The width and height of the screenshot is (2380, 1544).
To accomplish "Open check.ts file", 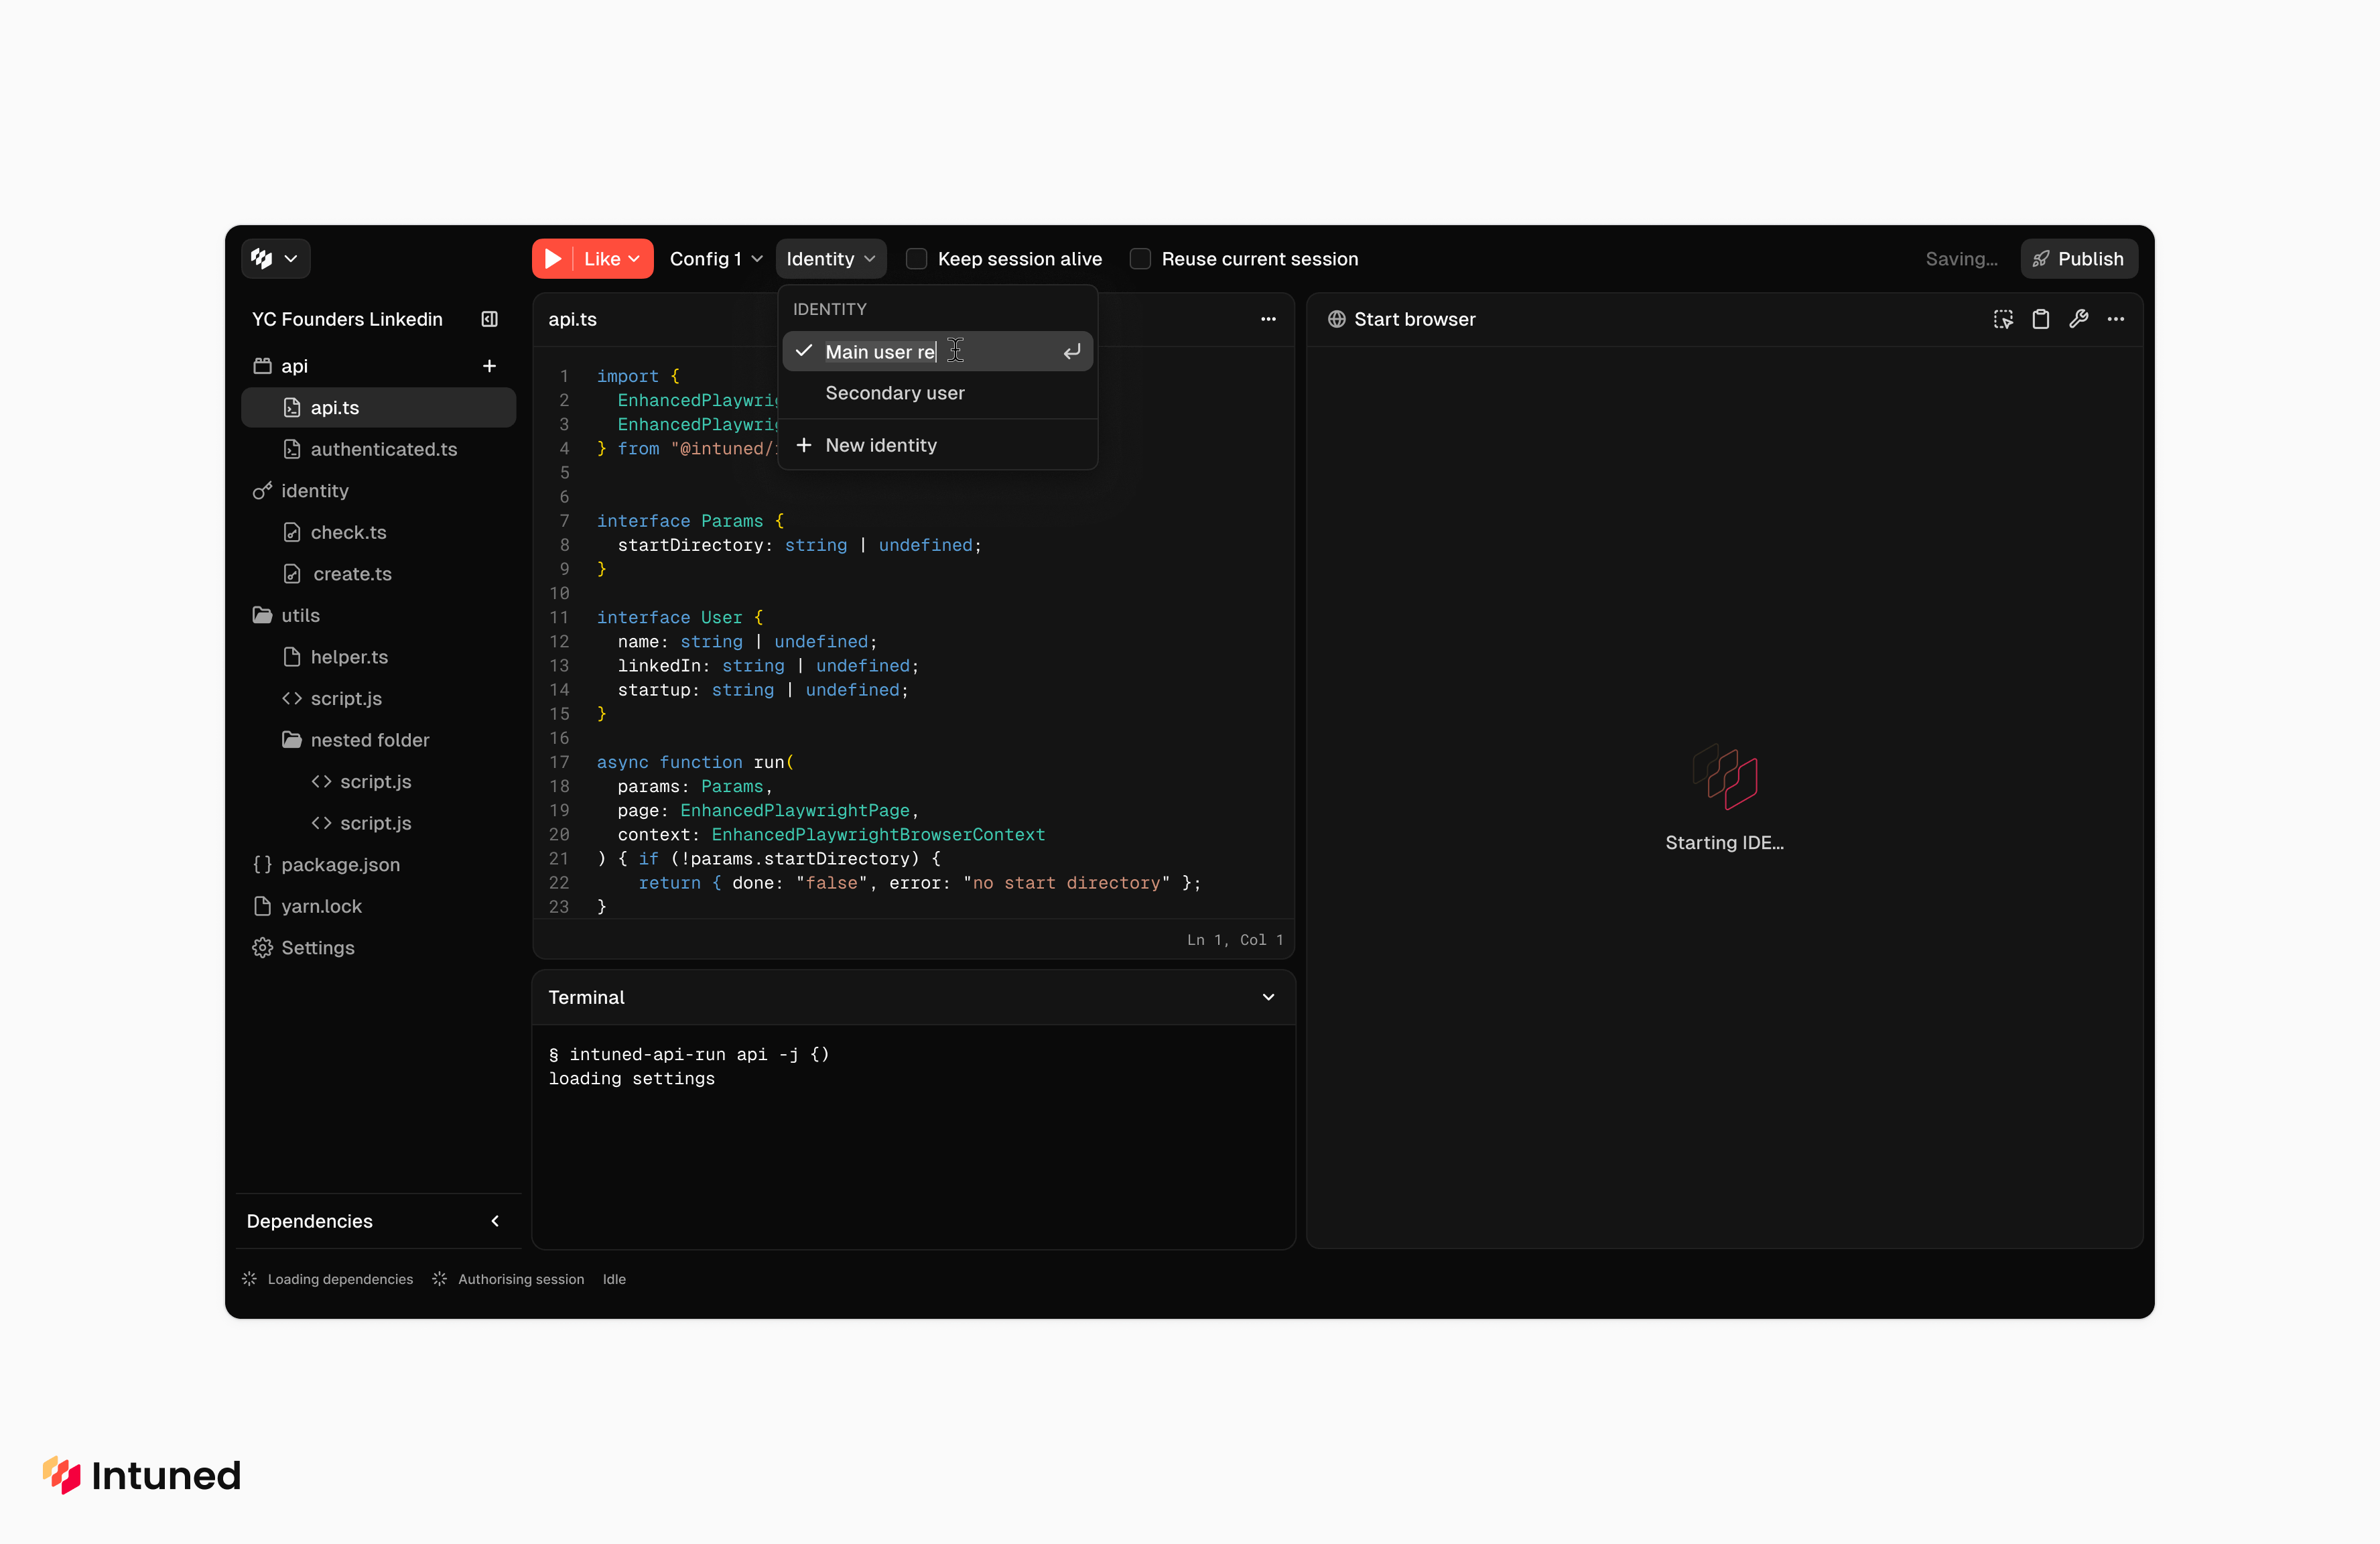I will pos(378,533).
